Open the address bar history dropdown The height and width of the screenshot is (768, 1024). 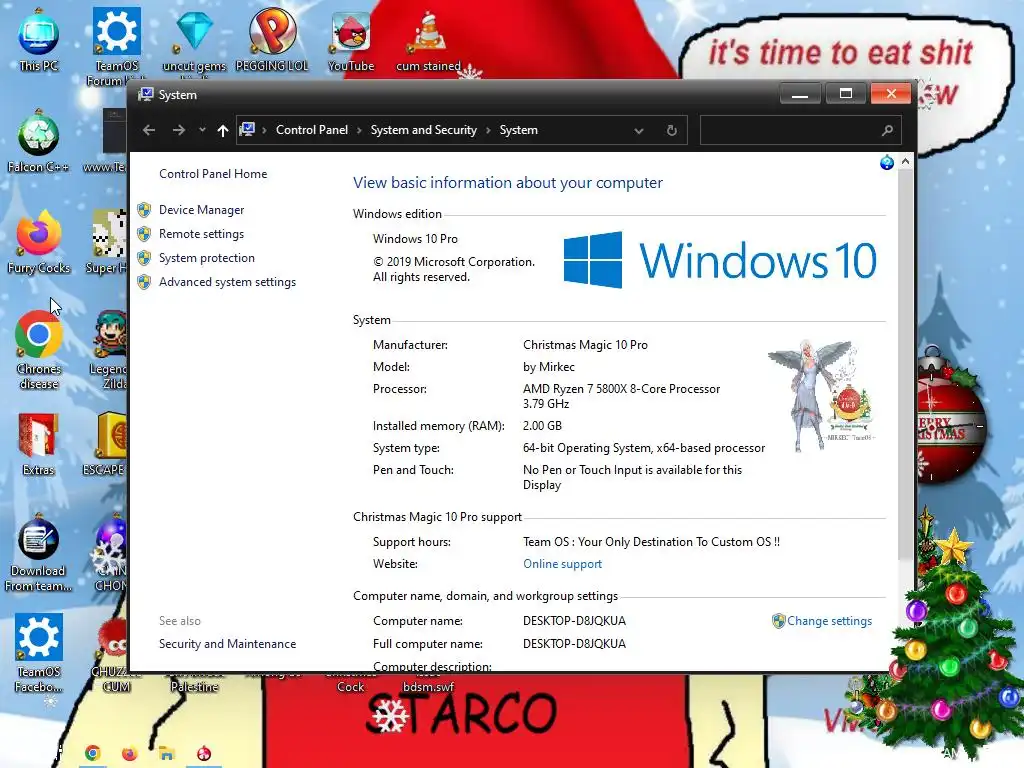[639, 131]
